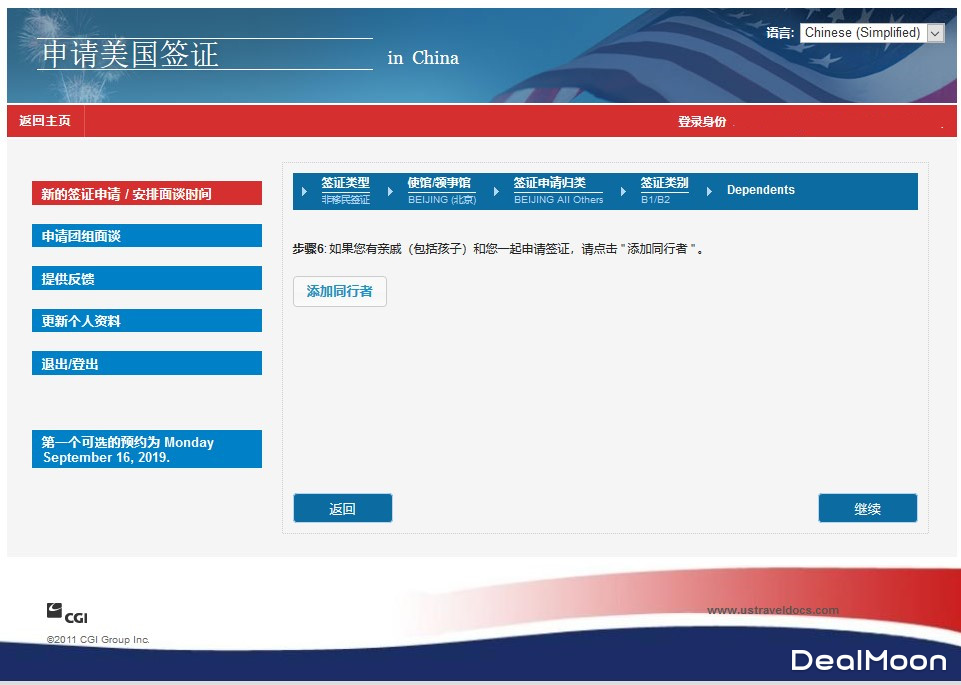The image size is (961, 685).
Task: Click the DealMoon logo at bottom right
Action: tap(867, 660)
